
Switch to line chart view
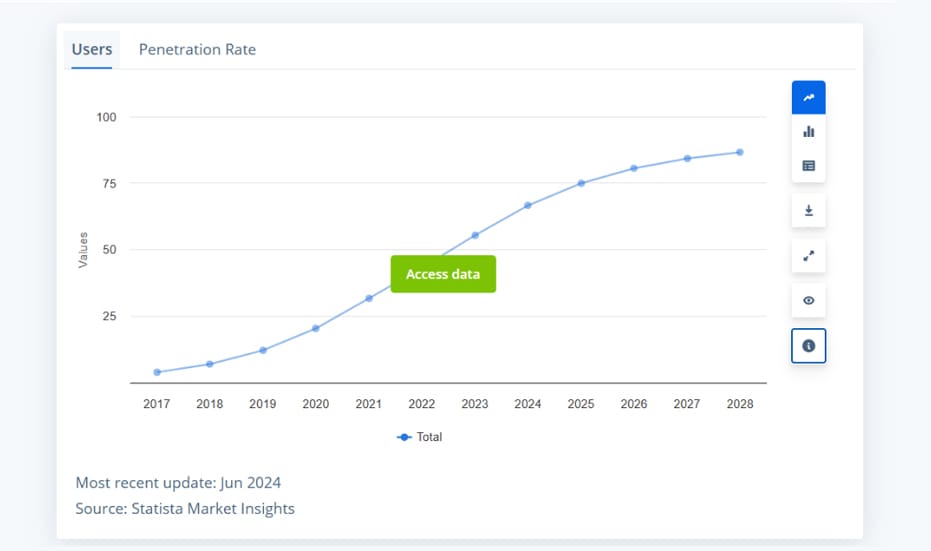808,98
